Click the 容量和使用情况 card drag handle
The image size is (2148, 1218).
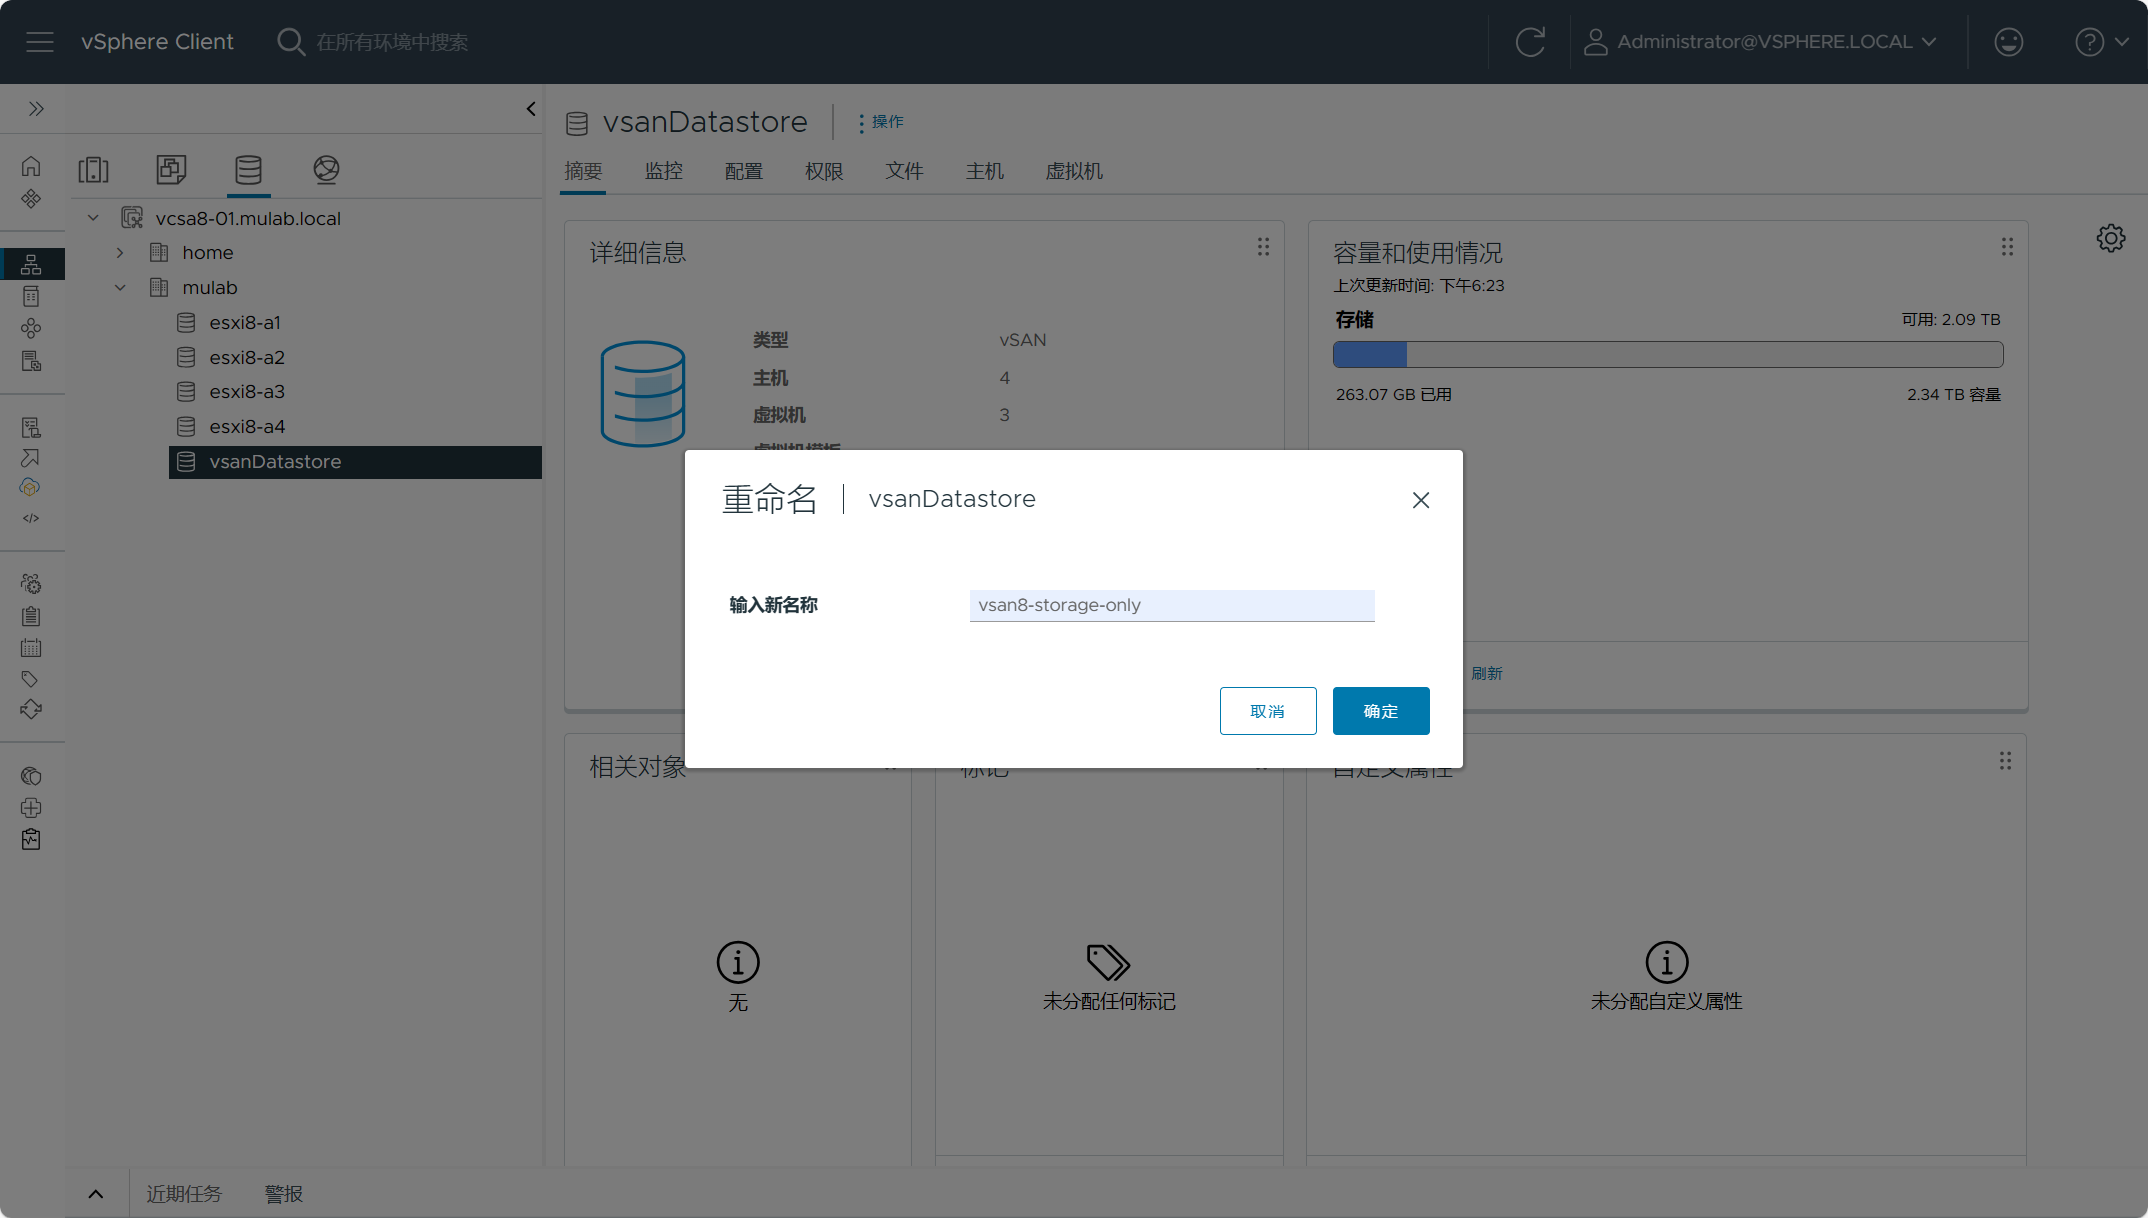[2007, 246]
